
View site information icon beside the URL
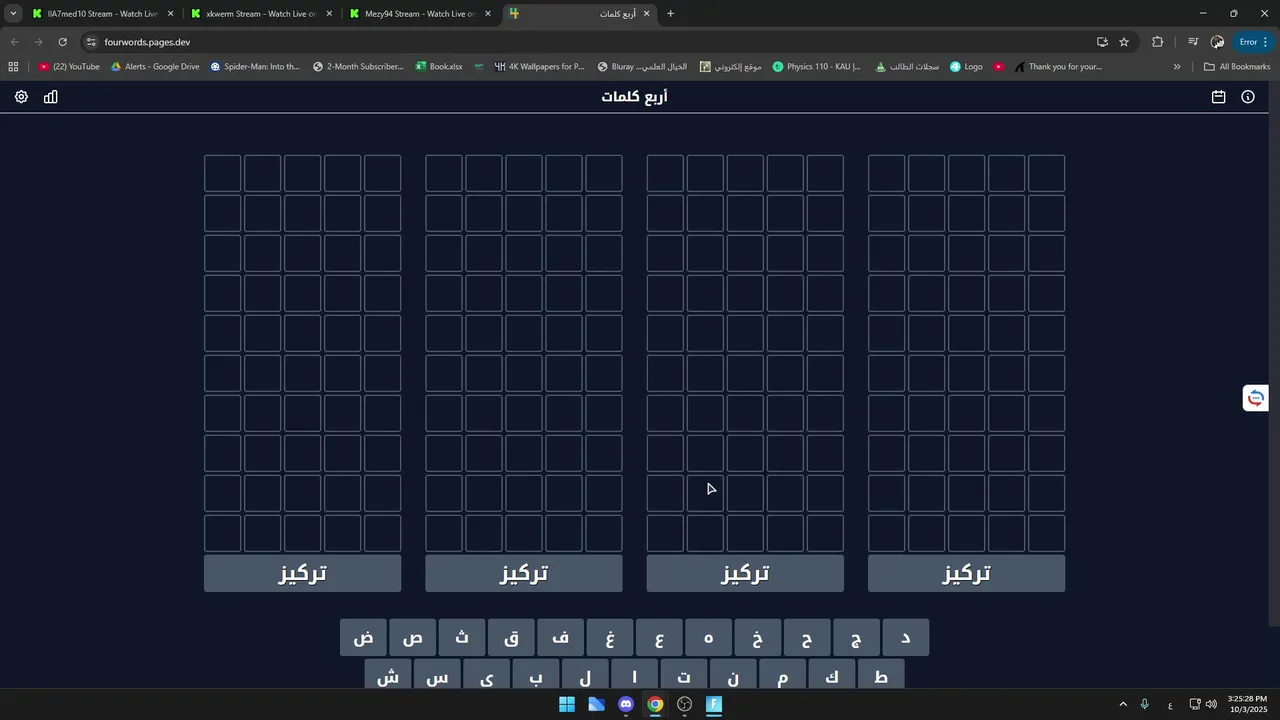point(91,42)
